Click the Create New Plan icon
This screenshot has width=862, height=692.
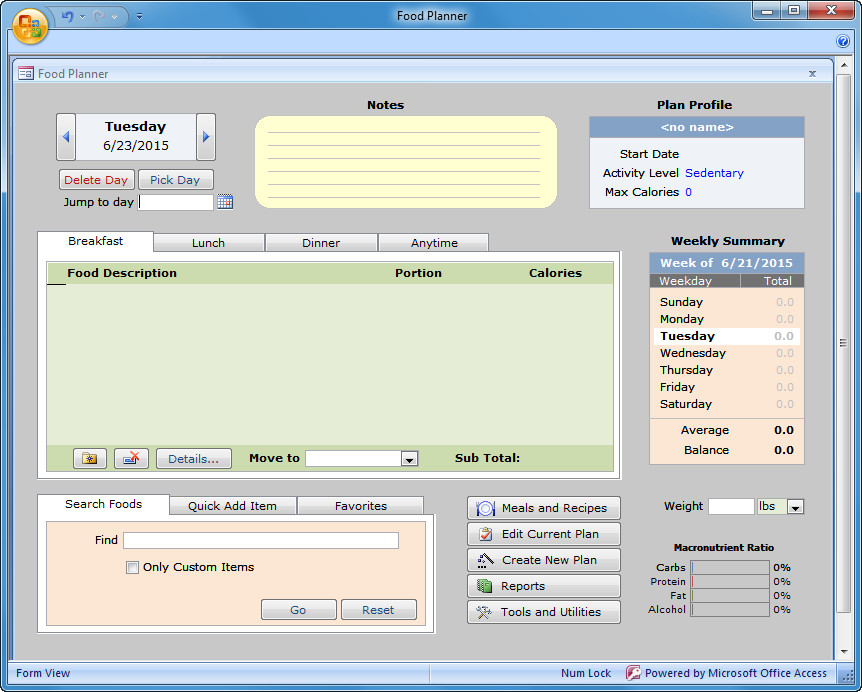coord(485,560)
